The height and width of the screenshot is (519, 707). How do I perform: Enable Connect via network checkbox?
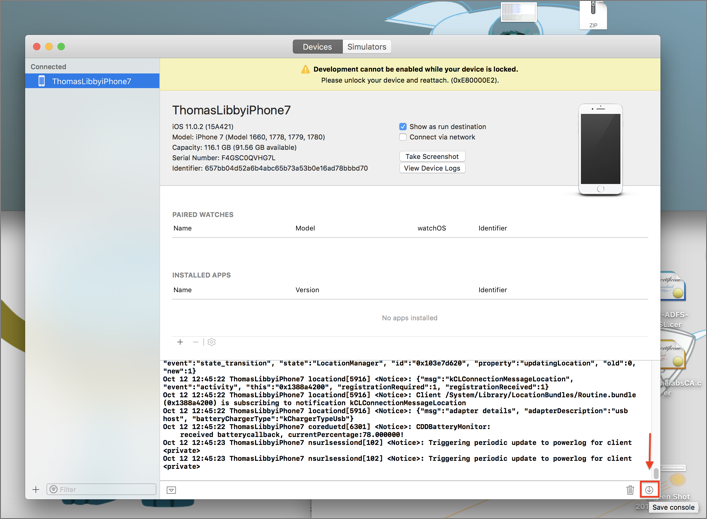403,137
